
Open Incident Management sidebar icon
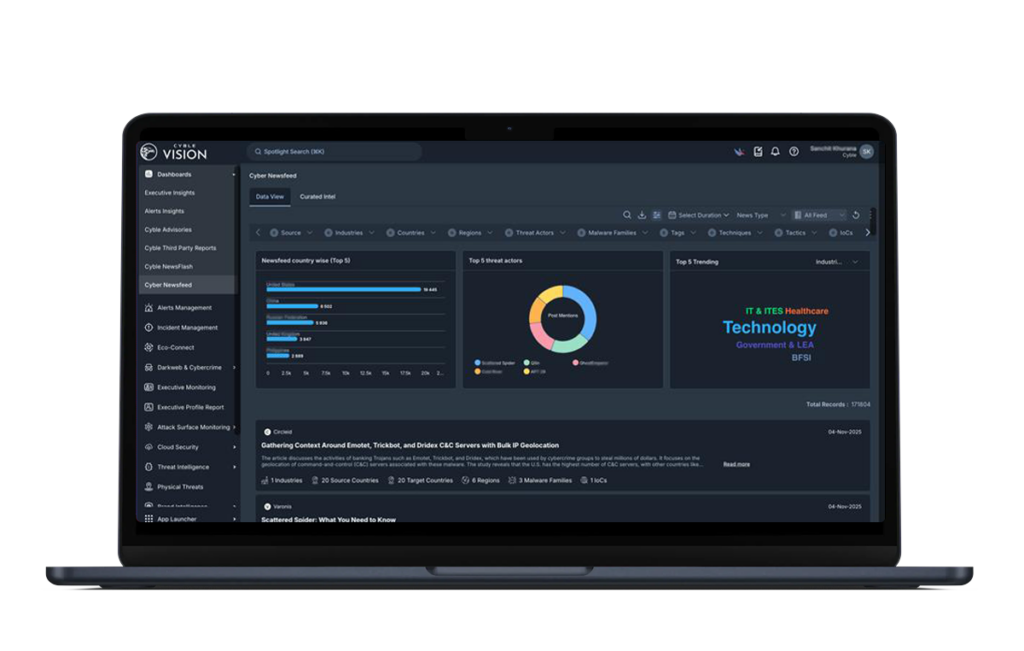pyautogui.click(x=148, y=327)
